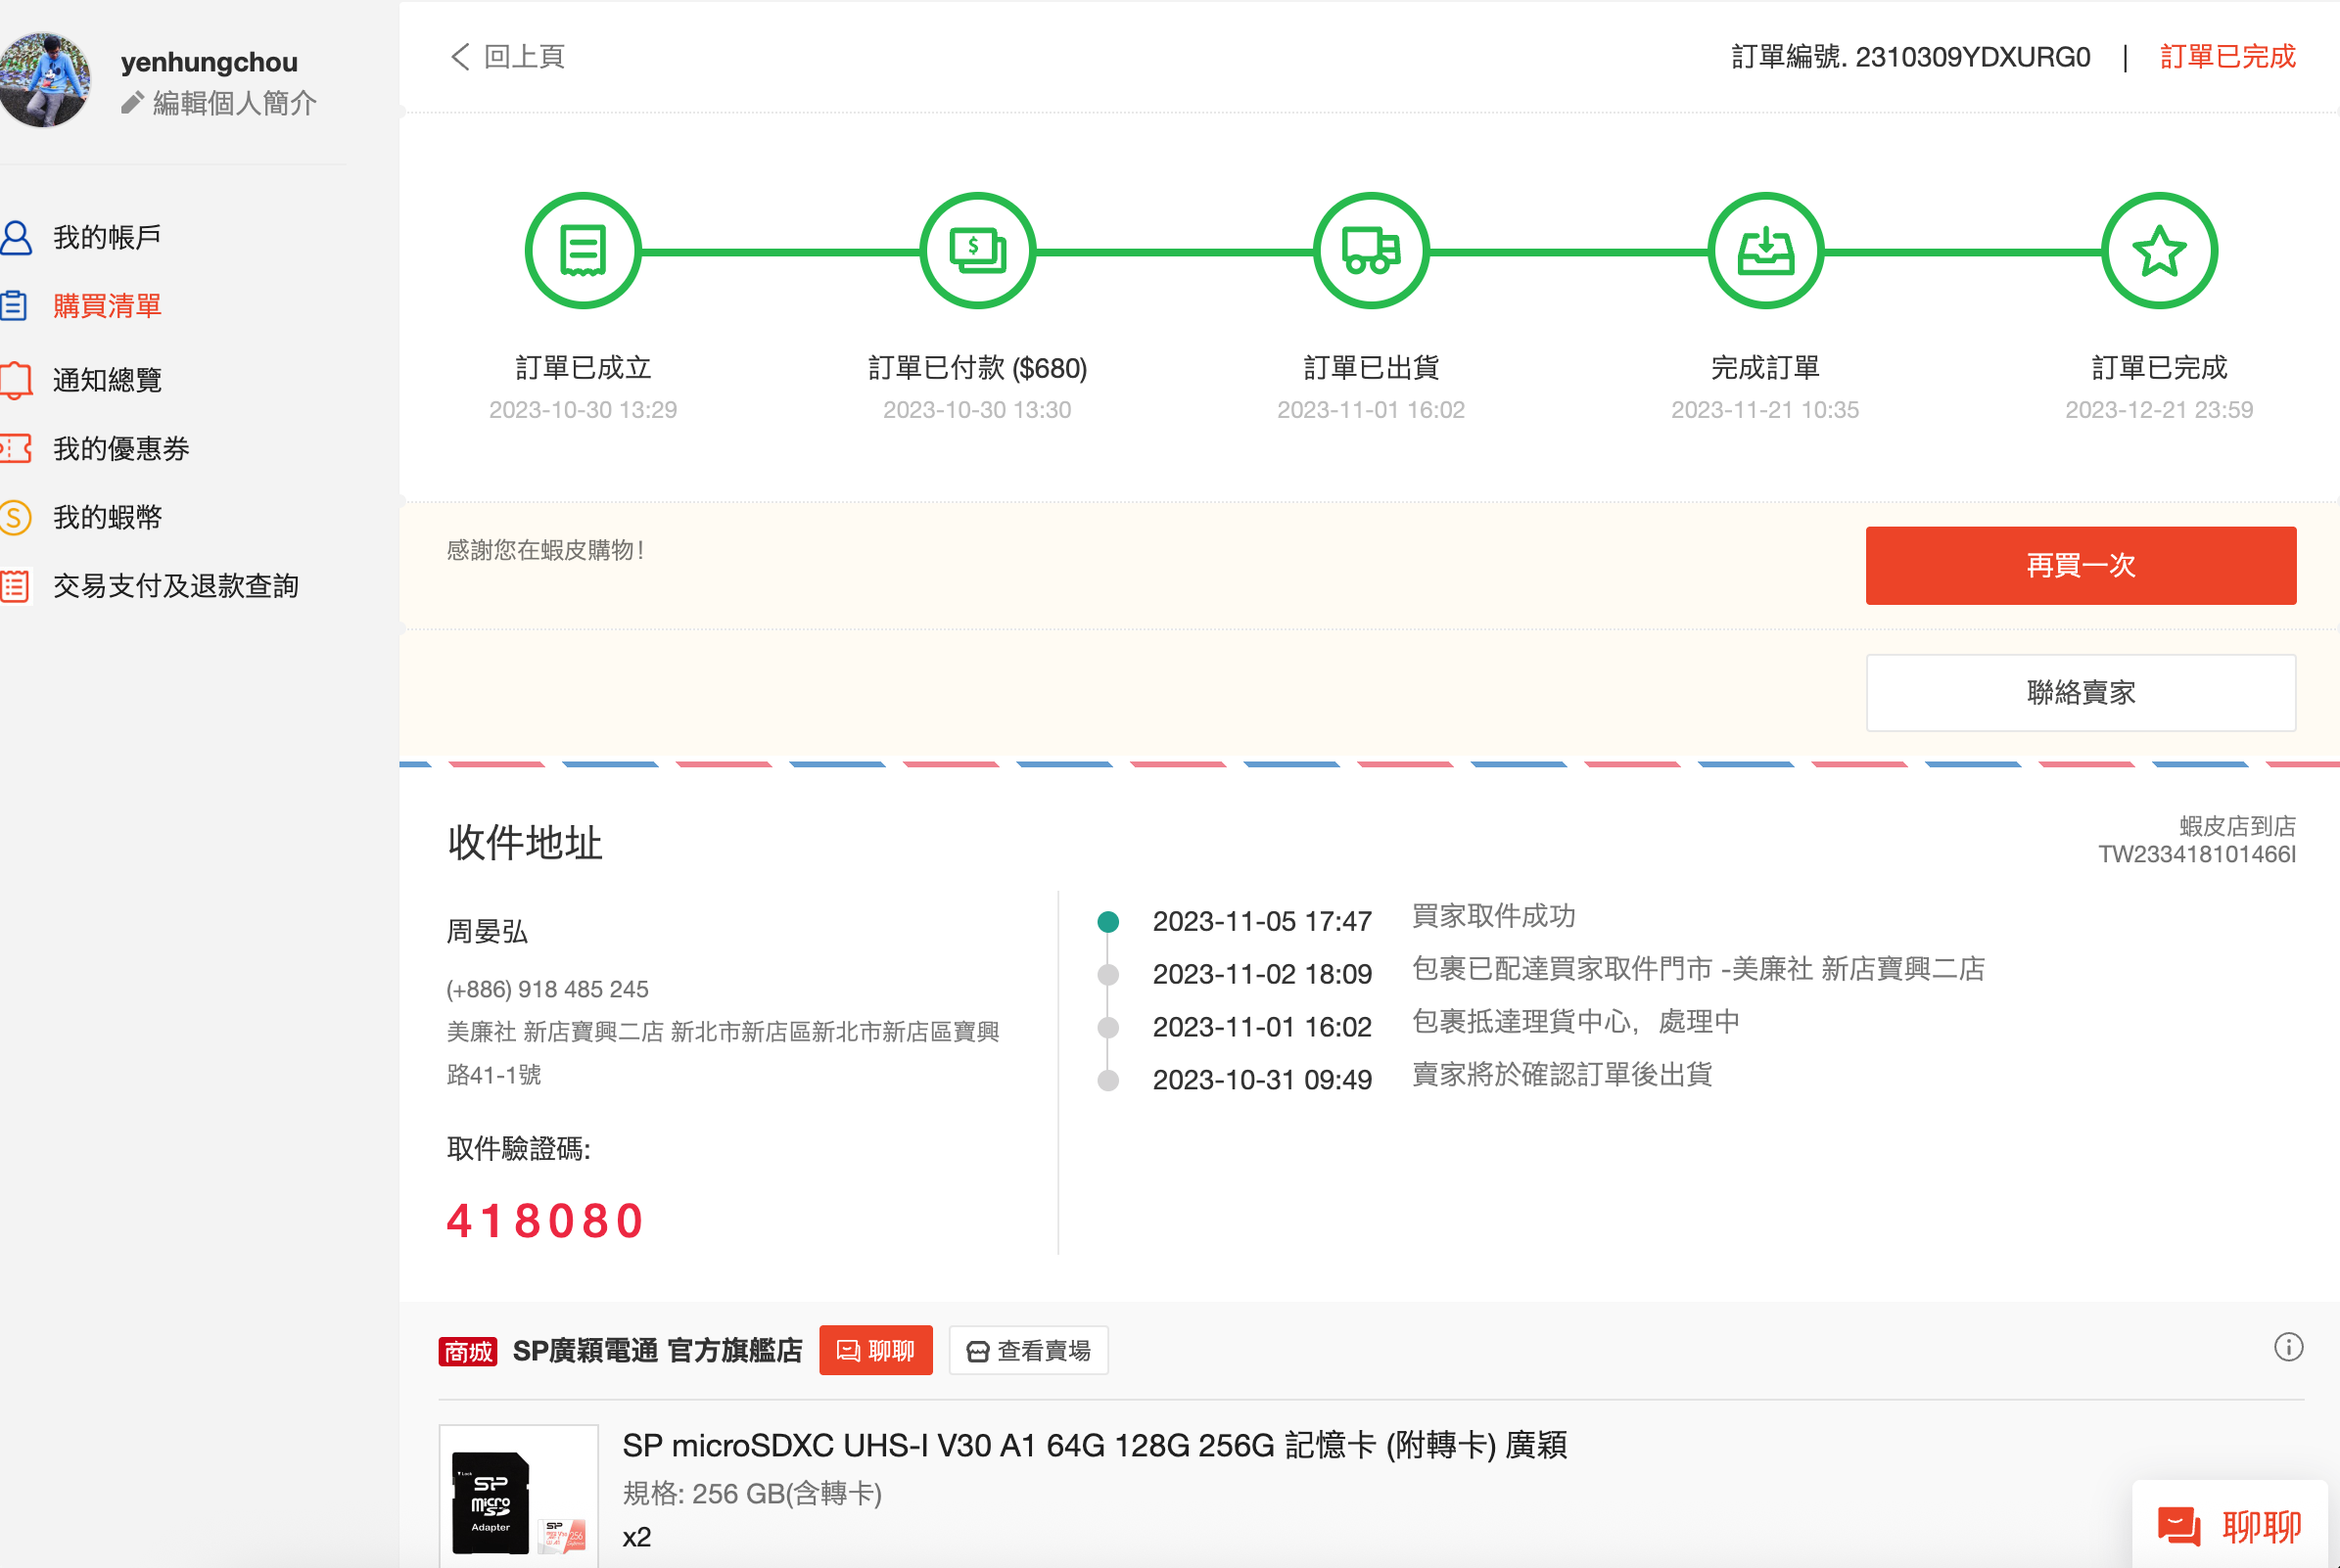Open 我的蝦幣 coins page
The image size is (2340, 1568).
(x=107, y=517)
